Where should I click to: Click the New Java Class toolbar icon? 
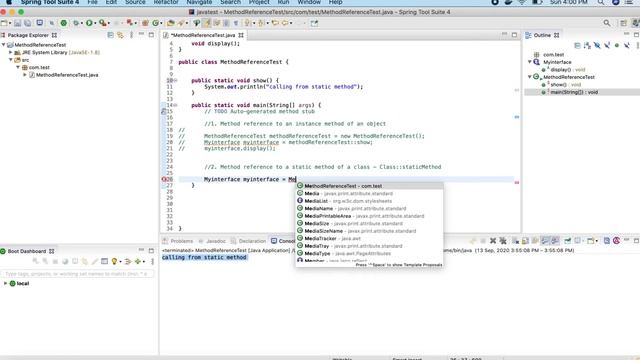point(156,23)
